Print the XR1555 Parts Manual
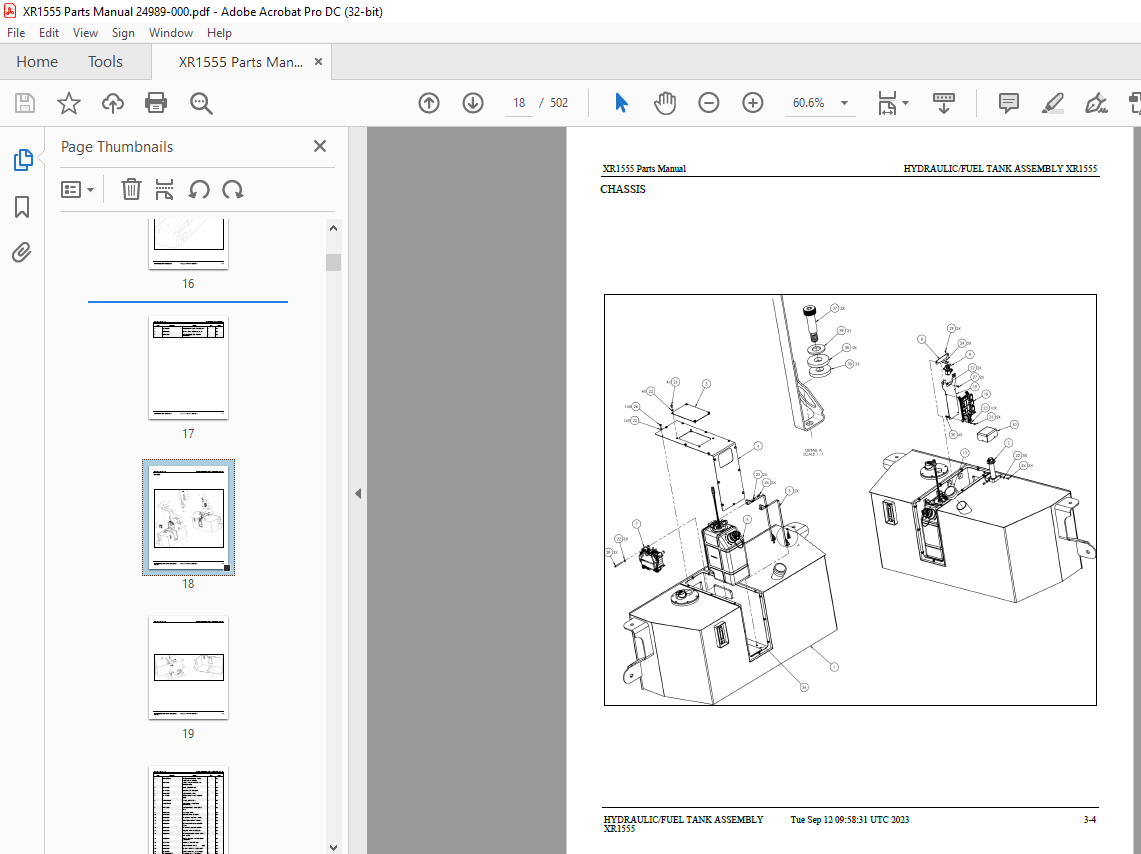This screenshot has width=1141, height=854. point(156,102)
